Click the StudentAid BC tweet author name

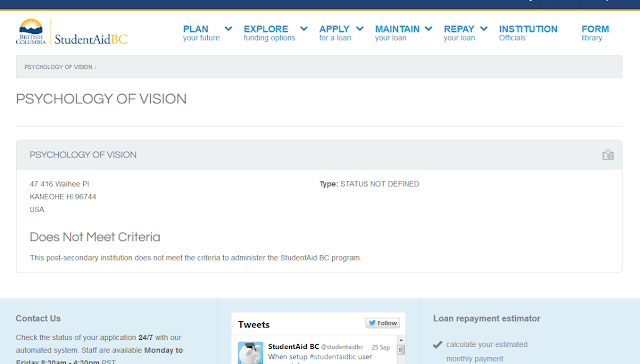click(293, 346)
